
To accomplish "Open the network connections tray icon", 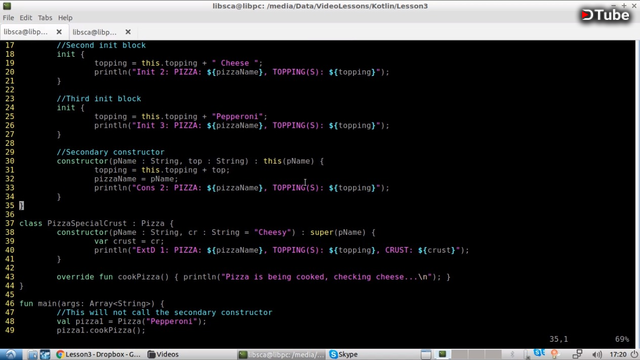I will point(577,354).
